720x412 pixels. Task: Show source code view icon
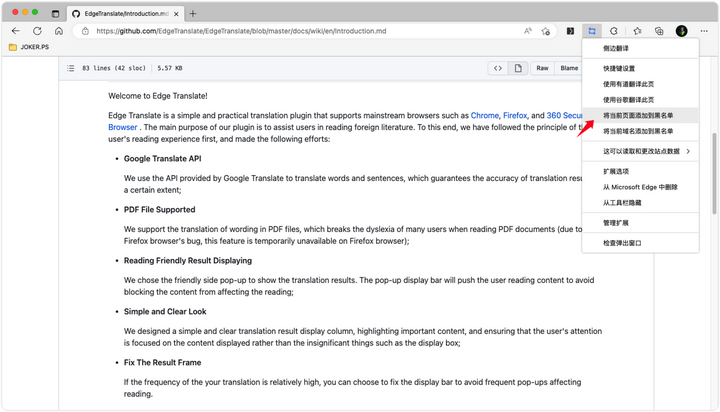pos(498,68)
